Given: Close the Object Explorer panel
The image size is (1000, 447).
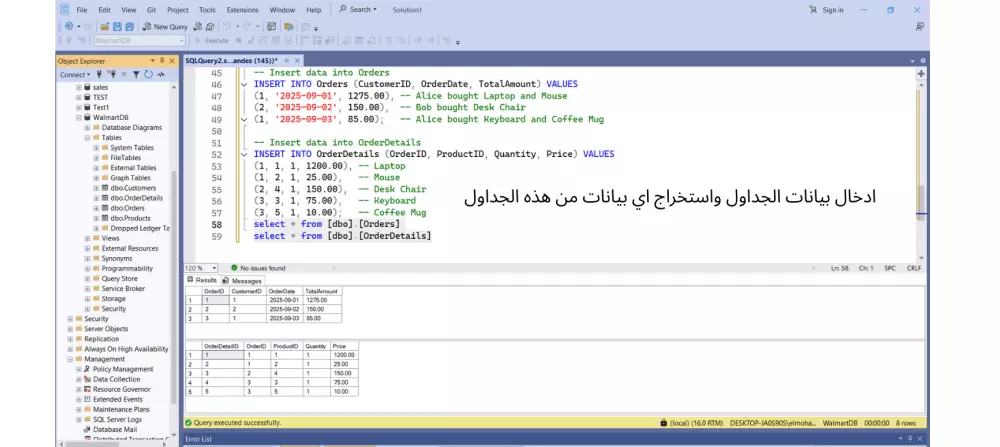Looking at the screenshot, I should coord(172,61).
